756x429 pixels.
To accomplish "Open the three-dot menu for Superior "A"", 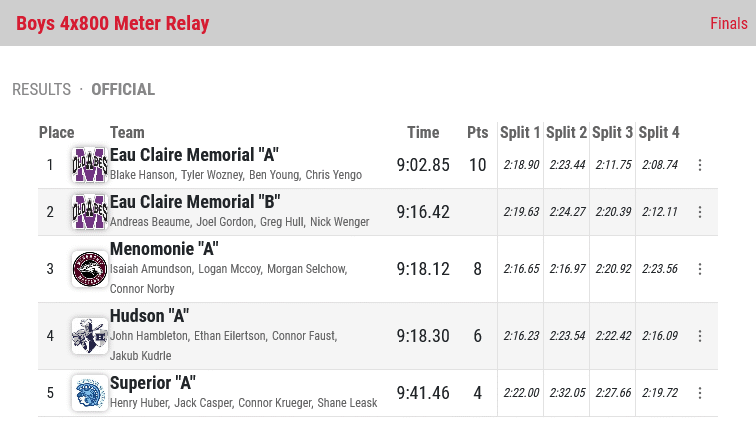I will point(700,393).
